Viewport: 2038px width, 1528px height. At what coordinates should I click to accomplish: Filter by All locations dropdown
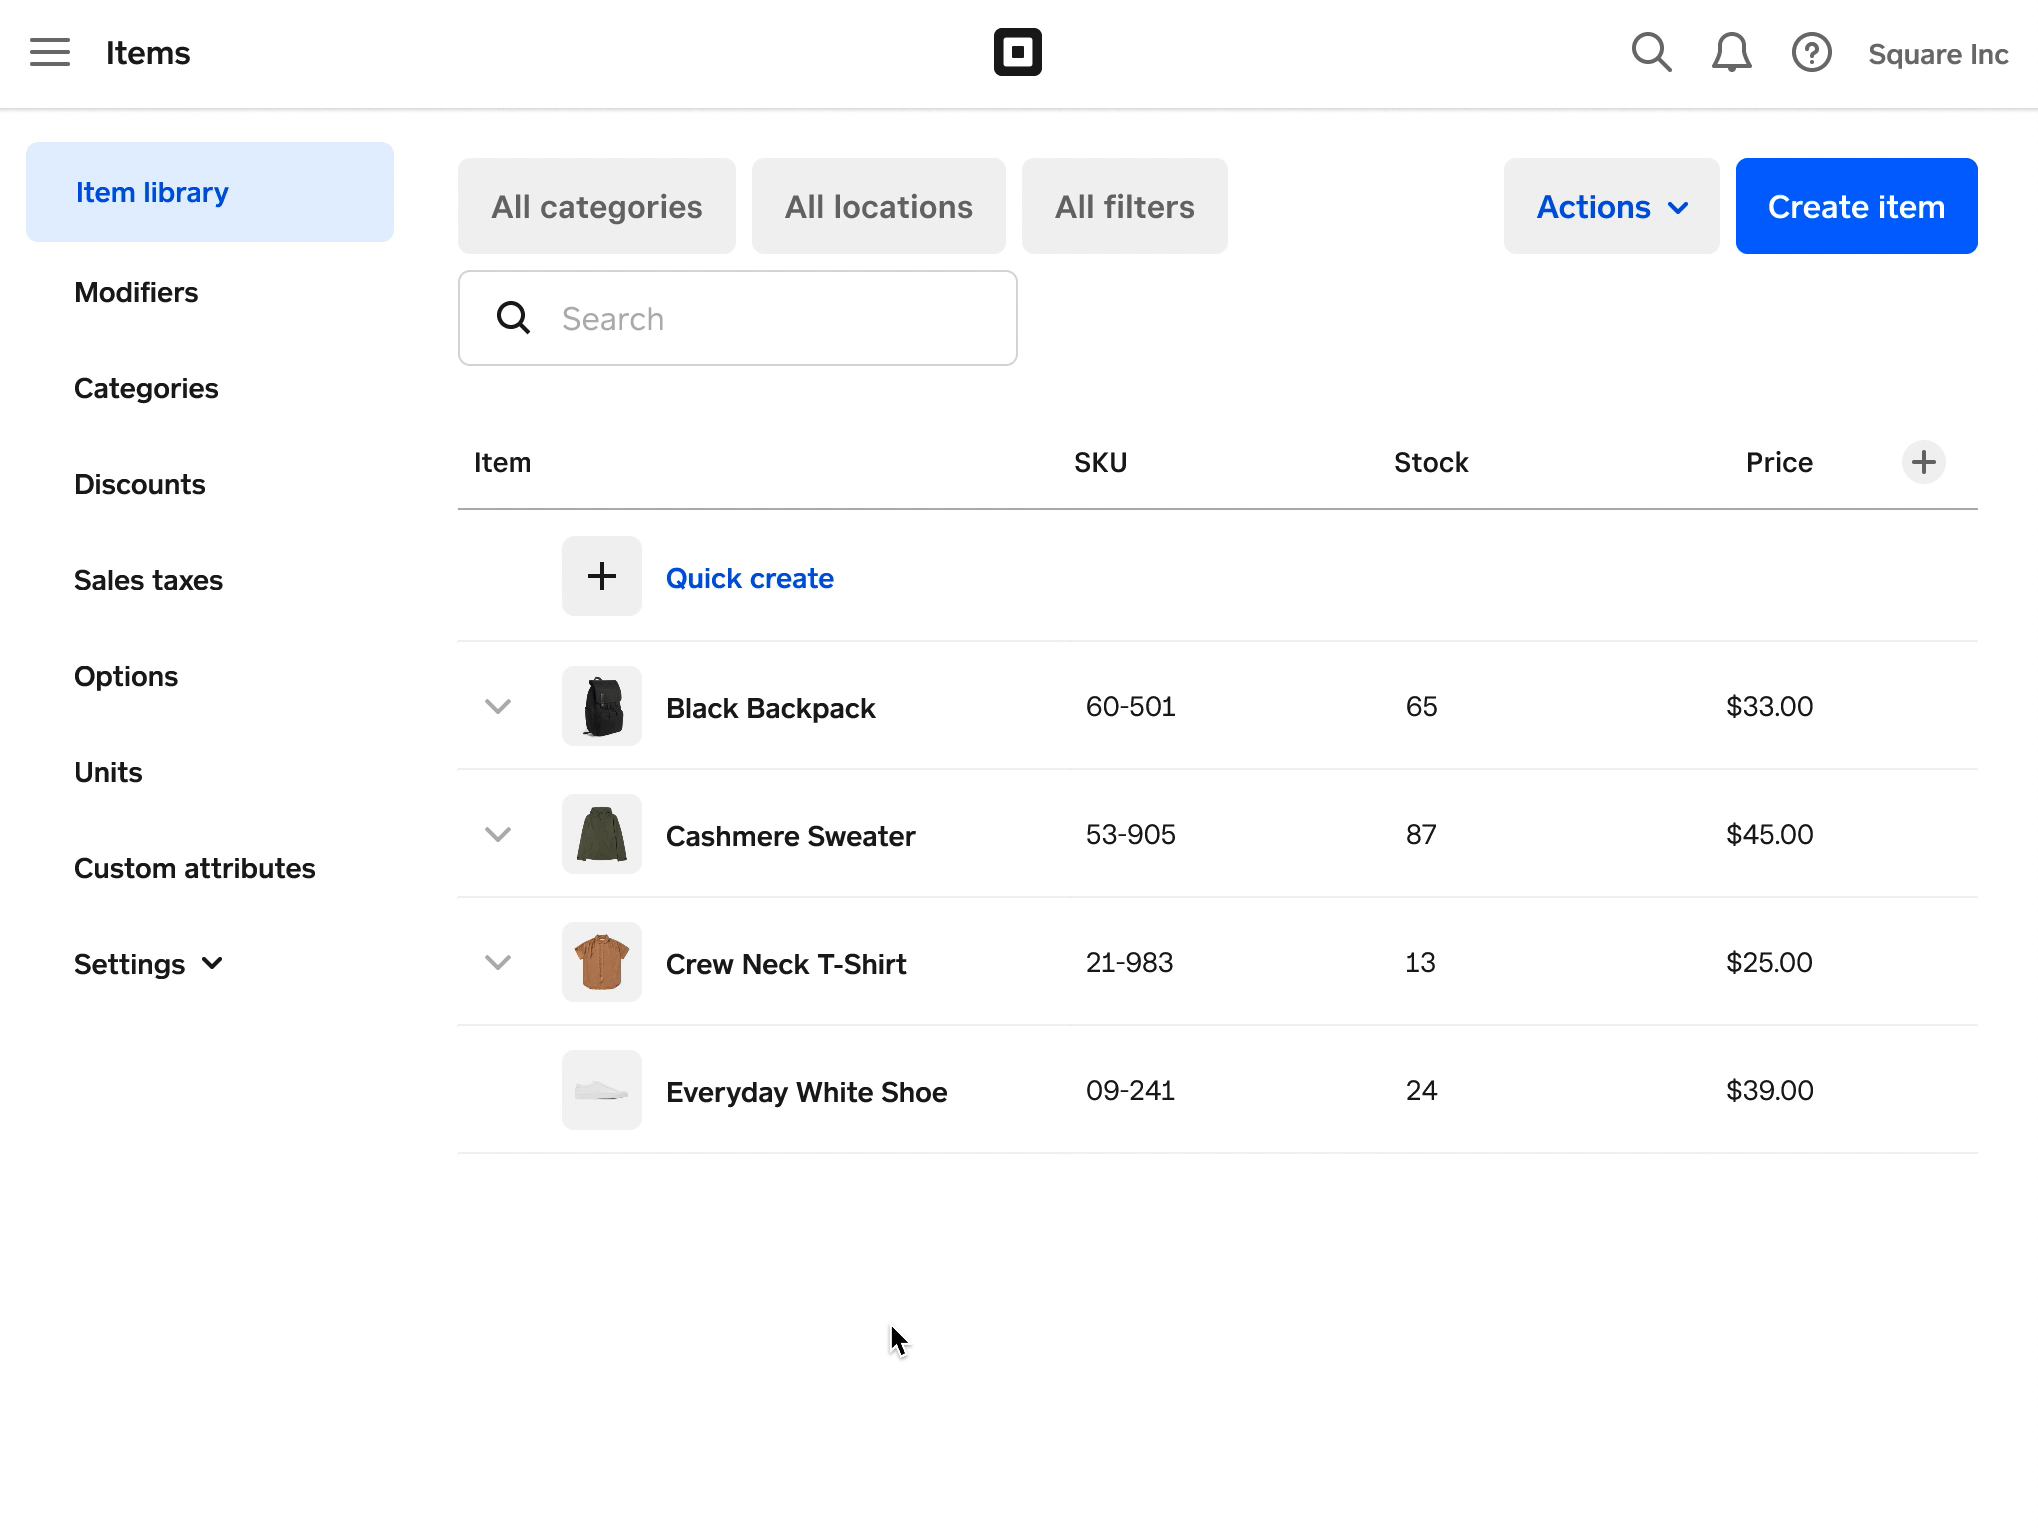coord(876,205)
